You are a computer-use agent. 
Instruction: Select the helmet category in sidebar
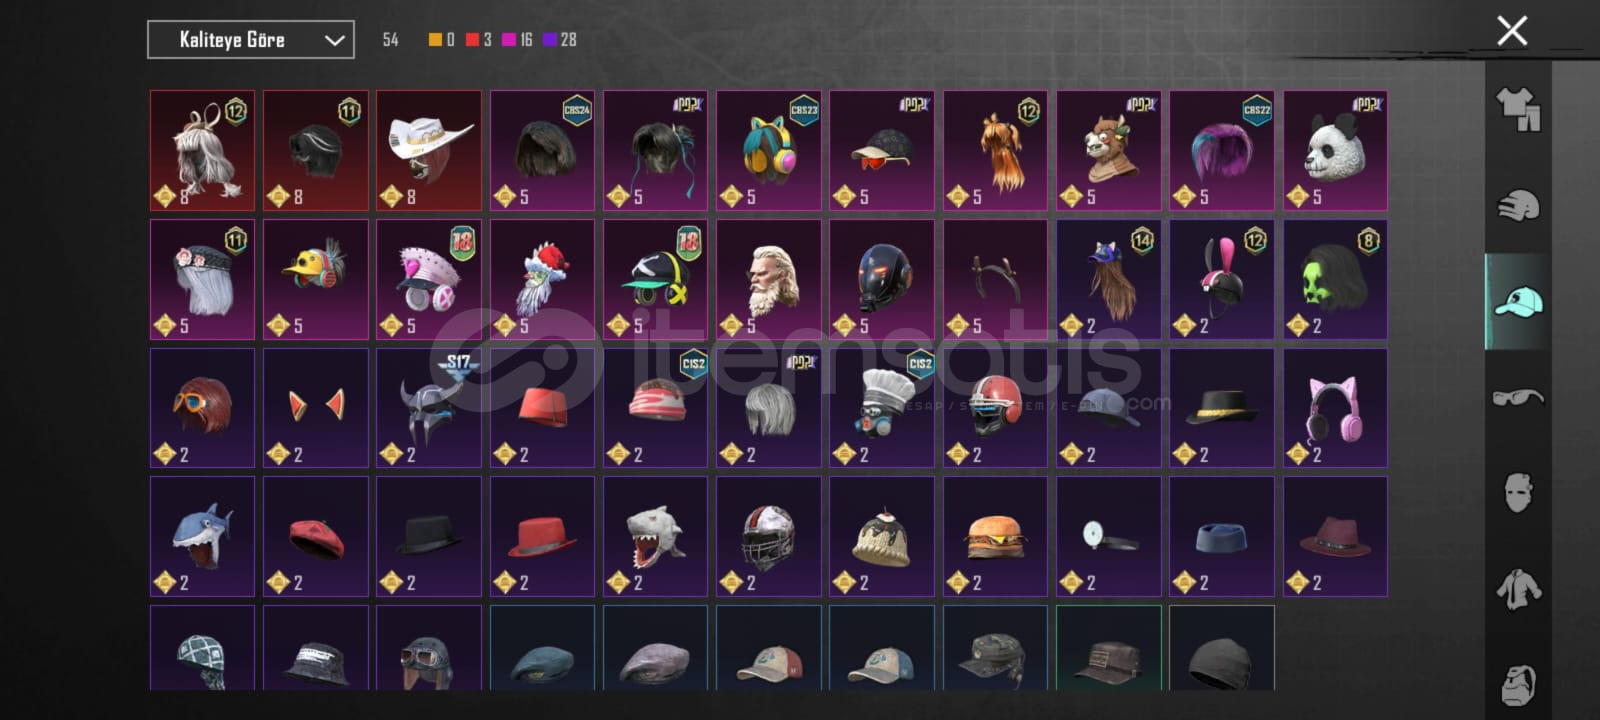click(1518, 206)
